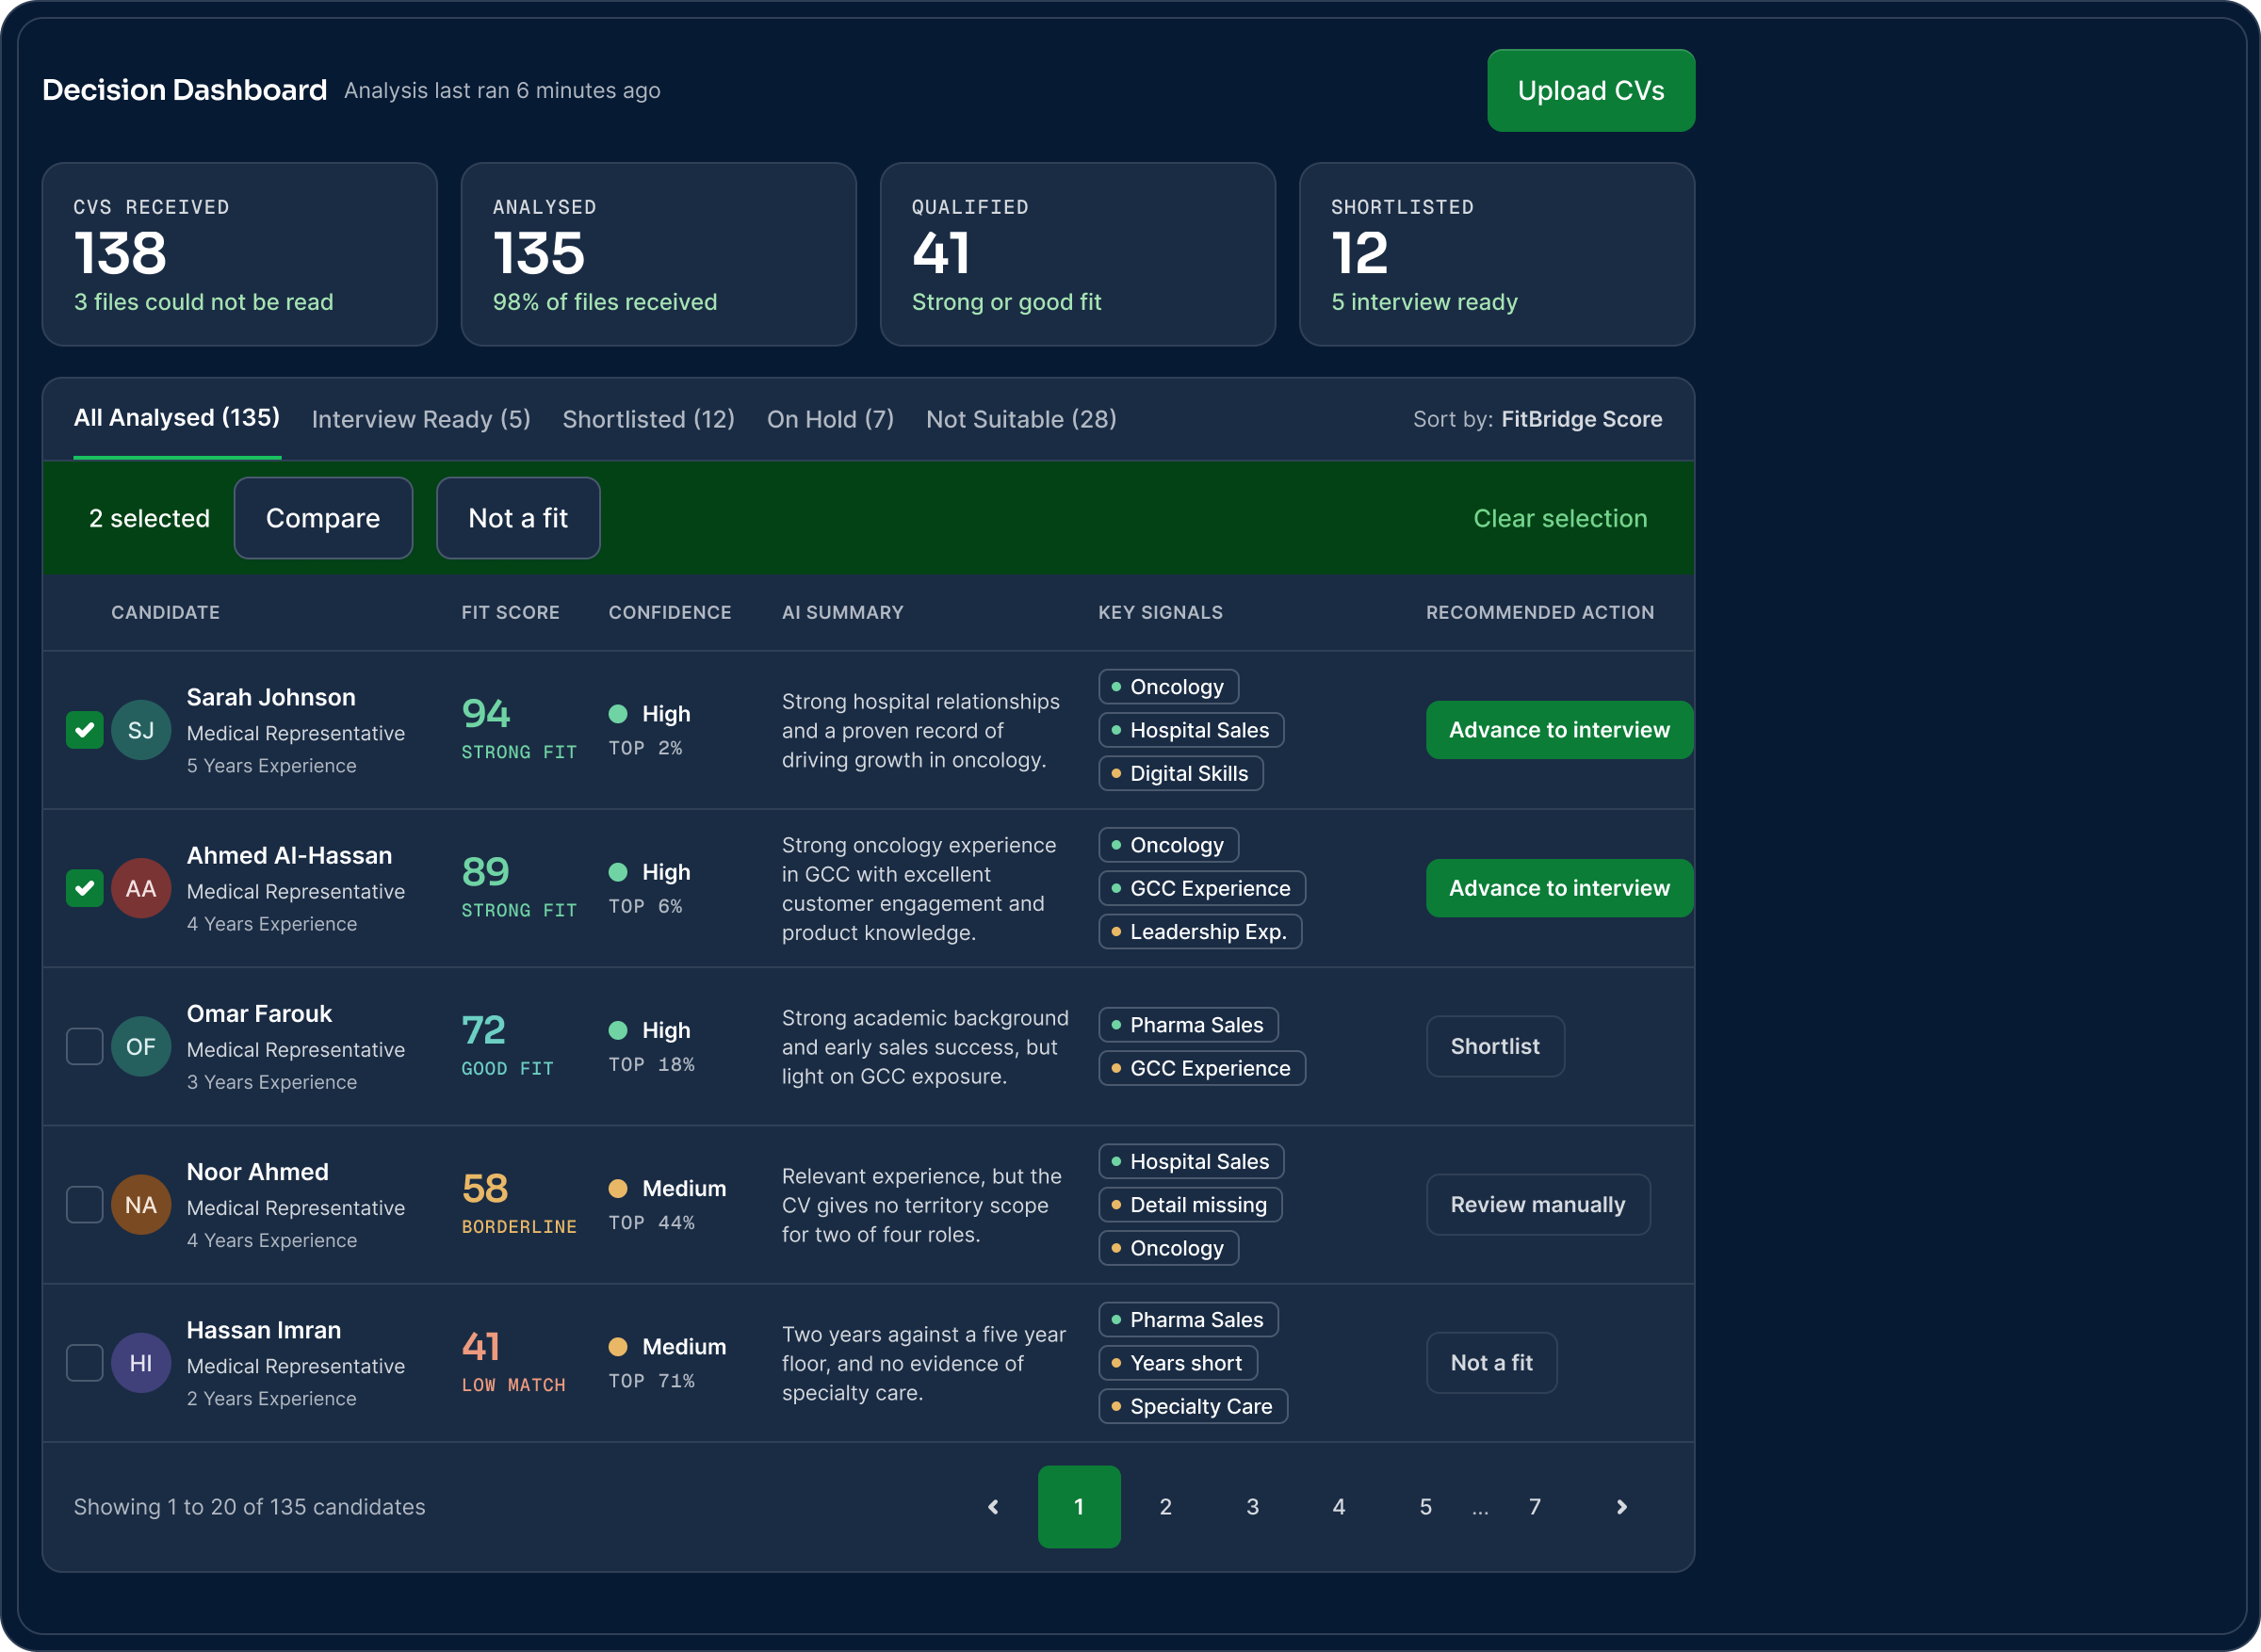Shortlist Omar Farouk
2261x1652 pixels.
point(1495,1046)
